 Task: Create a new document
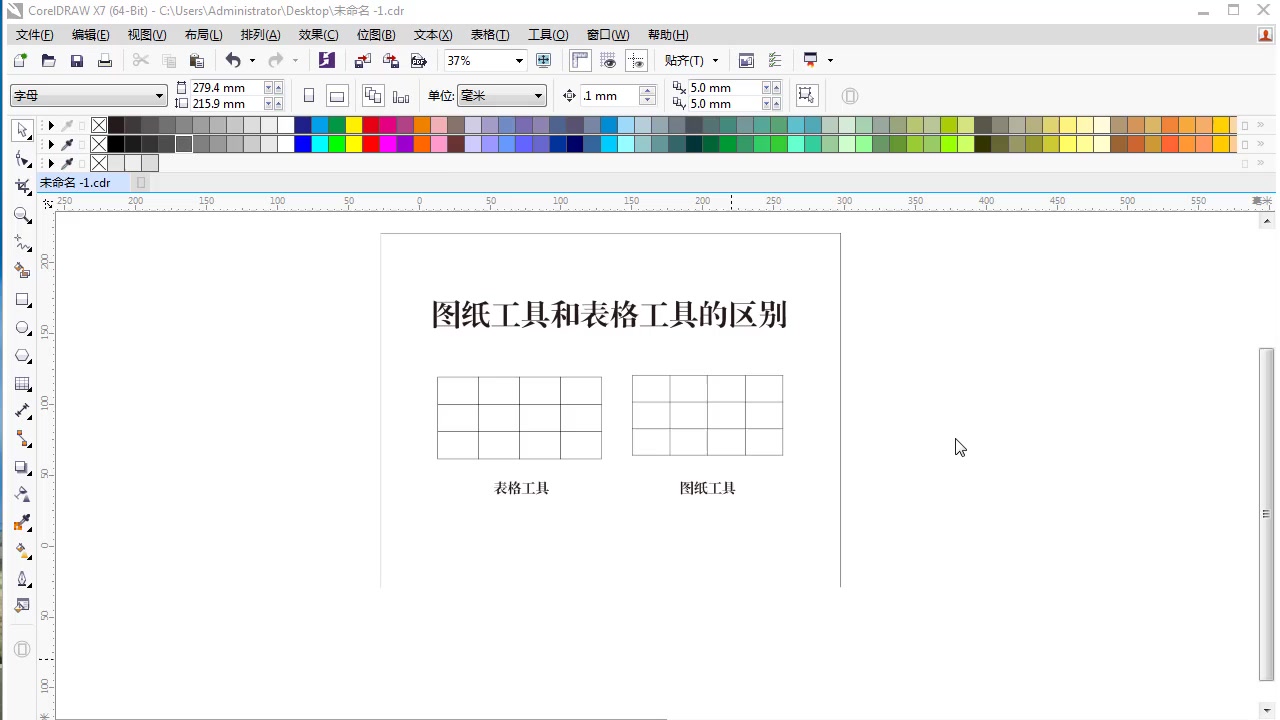click(20, 61)
